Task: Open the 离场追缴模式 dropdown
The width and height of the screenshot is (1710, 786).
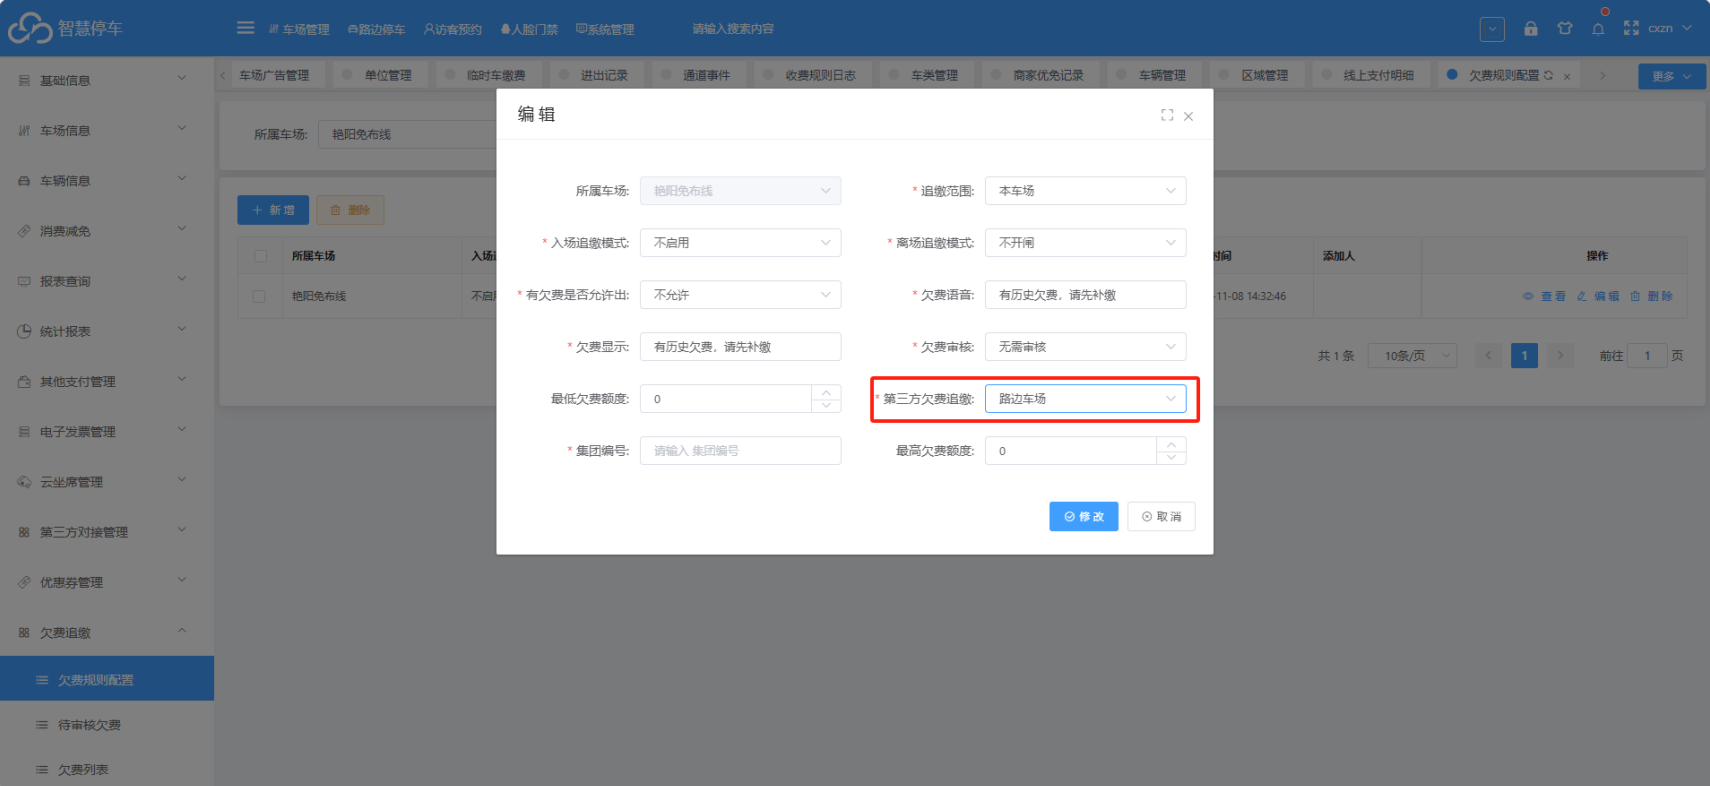Action: coord(1085,243)
